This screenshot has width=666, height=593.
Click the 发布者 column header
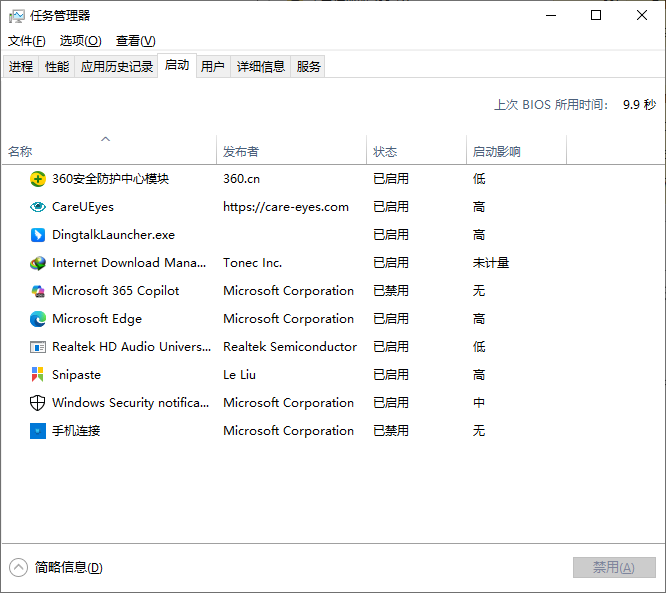coord(241,152)
